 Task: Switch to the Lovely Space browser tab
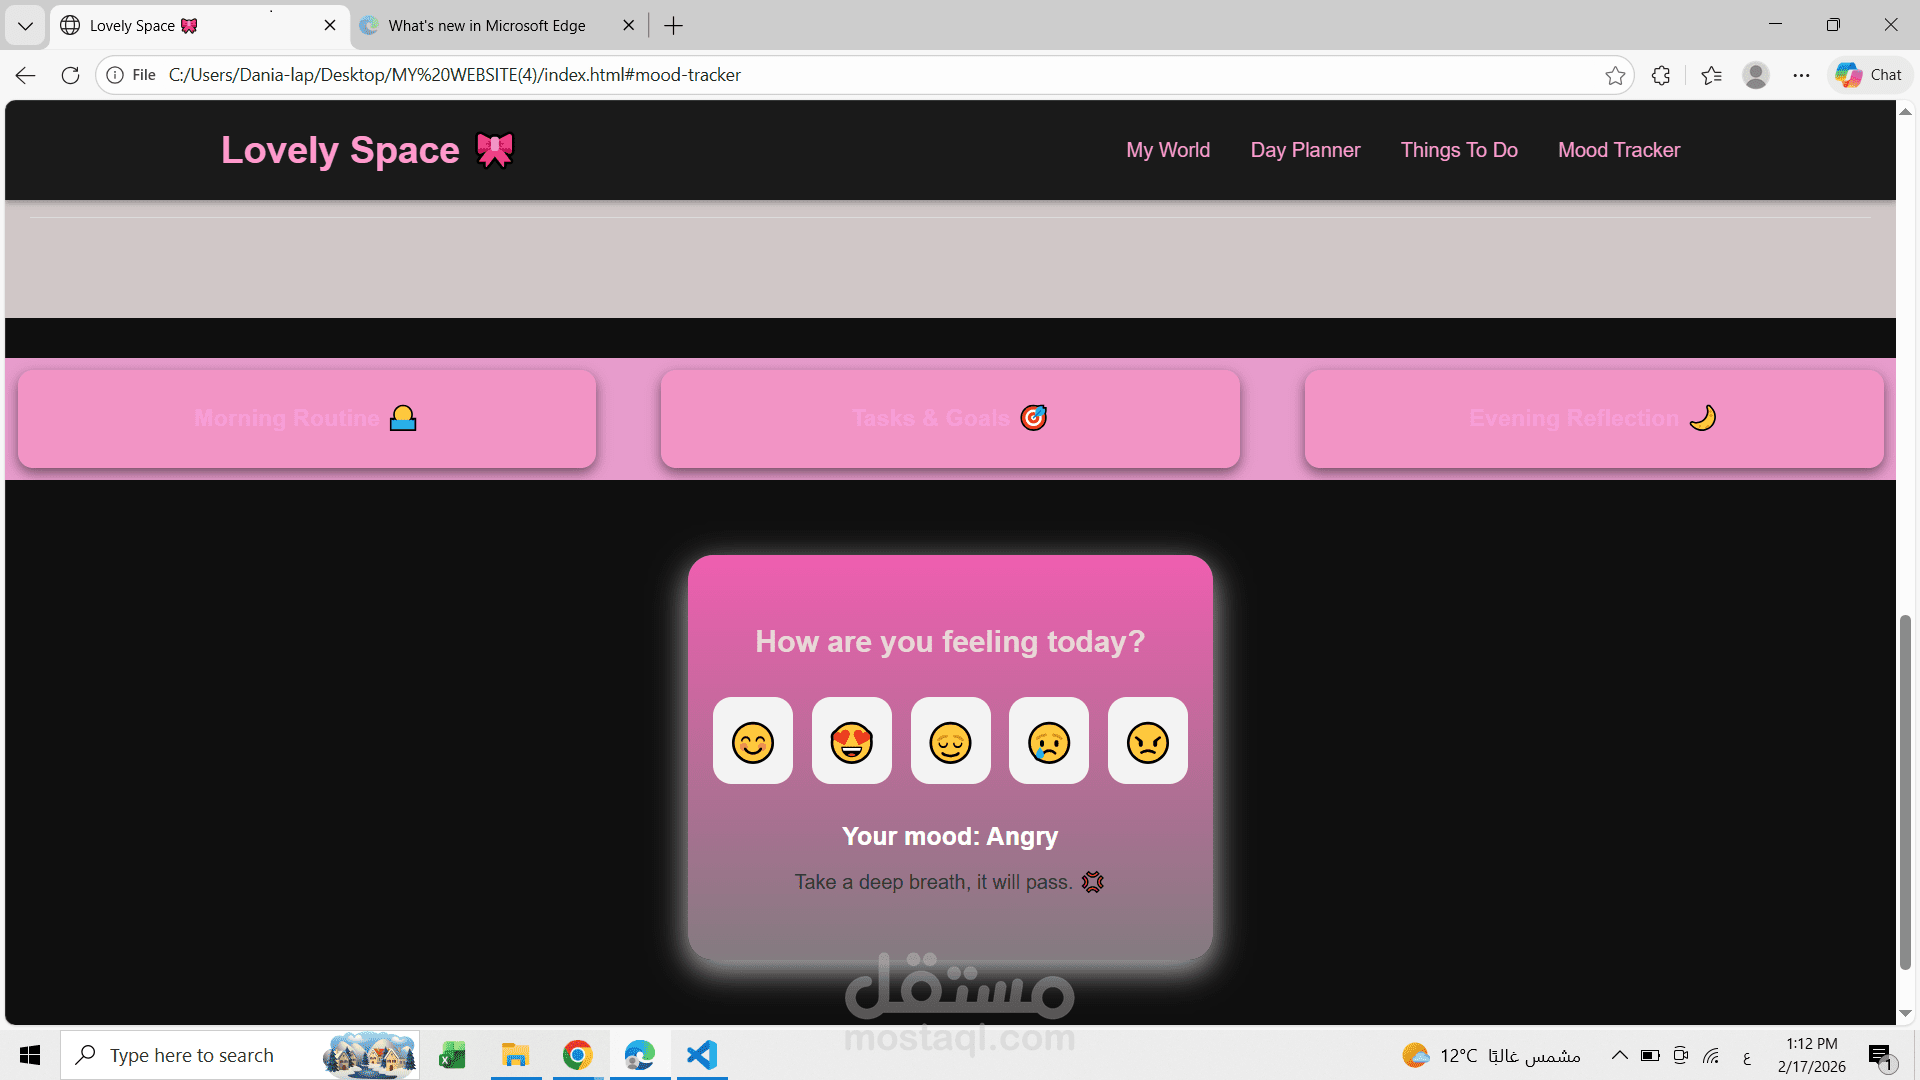200,26
